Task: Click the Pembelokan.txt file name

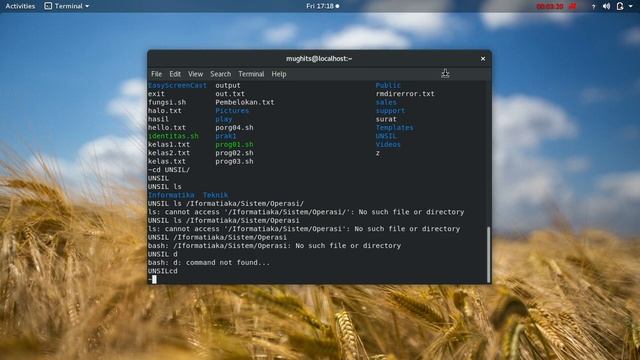Action: point(245,102)
